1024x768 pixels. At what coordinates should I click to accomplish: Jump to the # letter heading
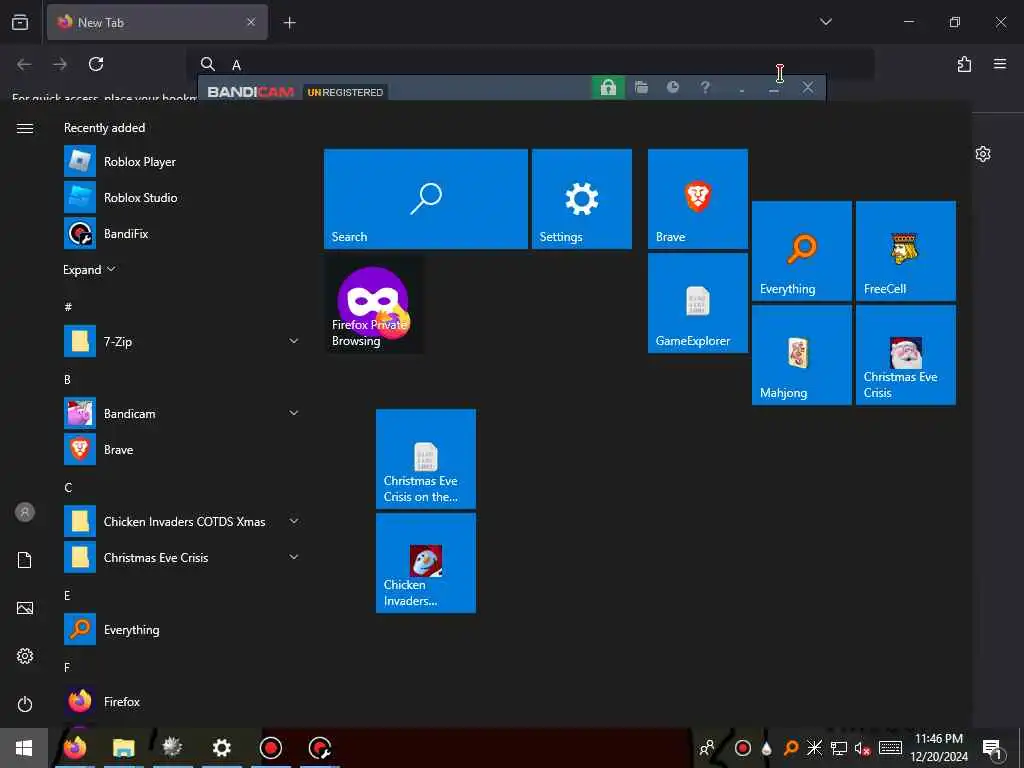point(68,306)
